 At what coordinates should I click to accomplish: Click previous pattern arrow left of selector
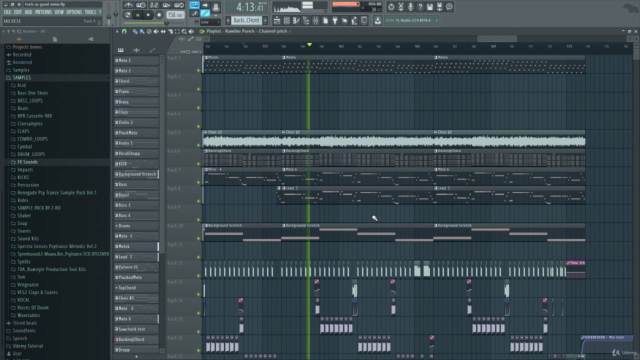click(x=228, y=20)
